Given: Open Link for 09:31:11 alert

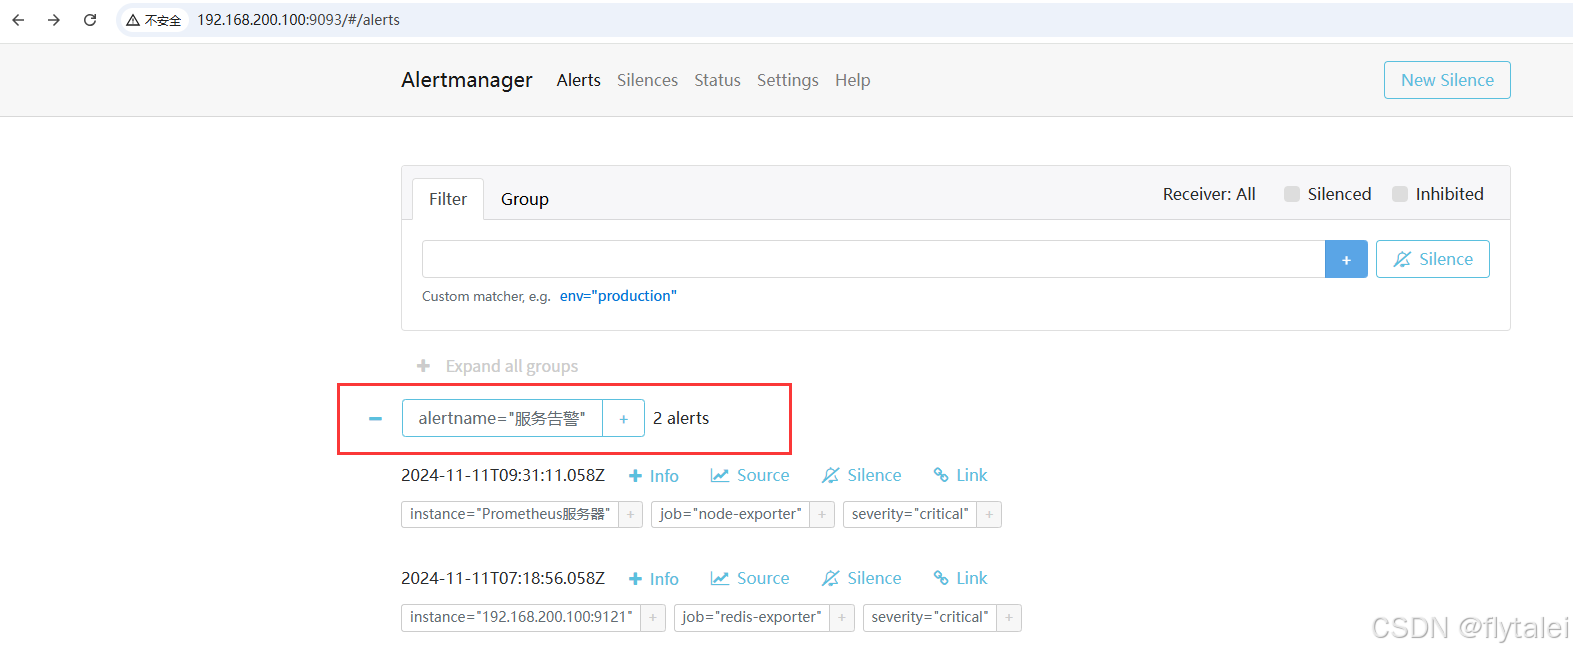Looking at the screenshot, I should tap(960, 475).
